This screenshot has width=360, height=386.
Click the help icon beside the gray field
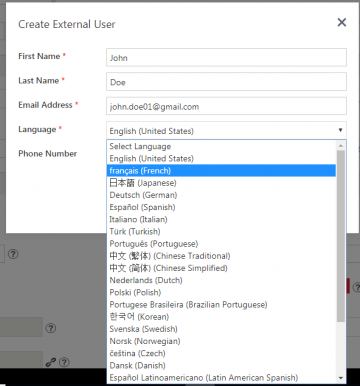[x=50, y=328]
